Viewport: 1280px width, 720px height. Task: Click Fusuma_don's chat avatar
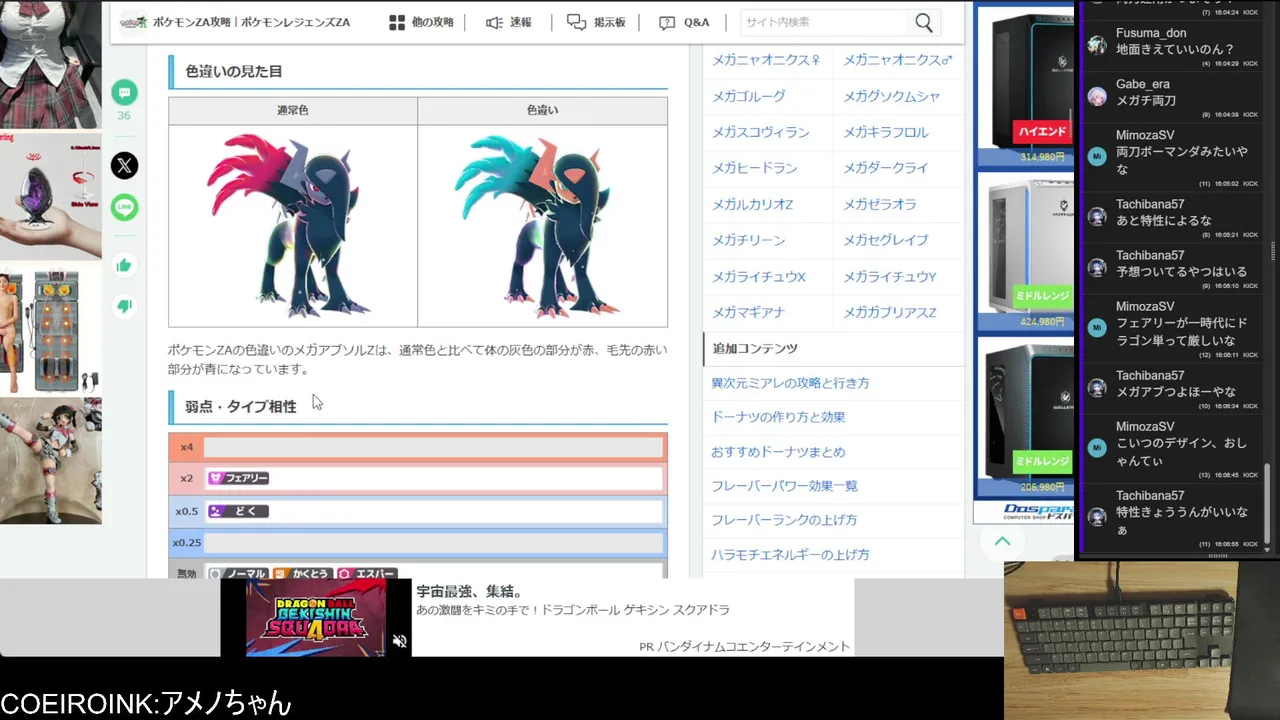click(x=1097, y=45)
